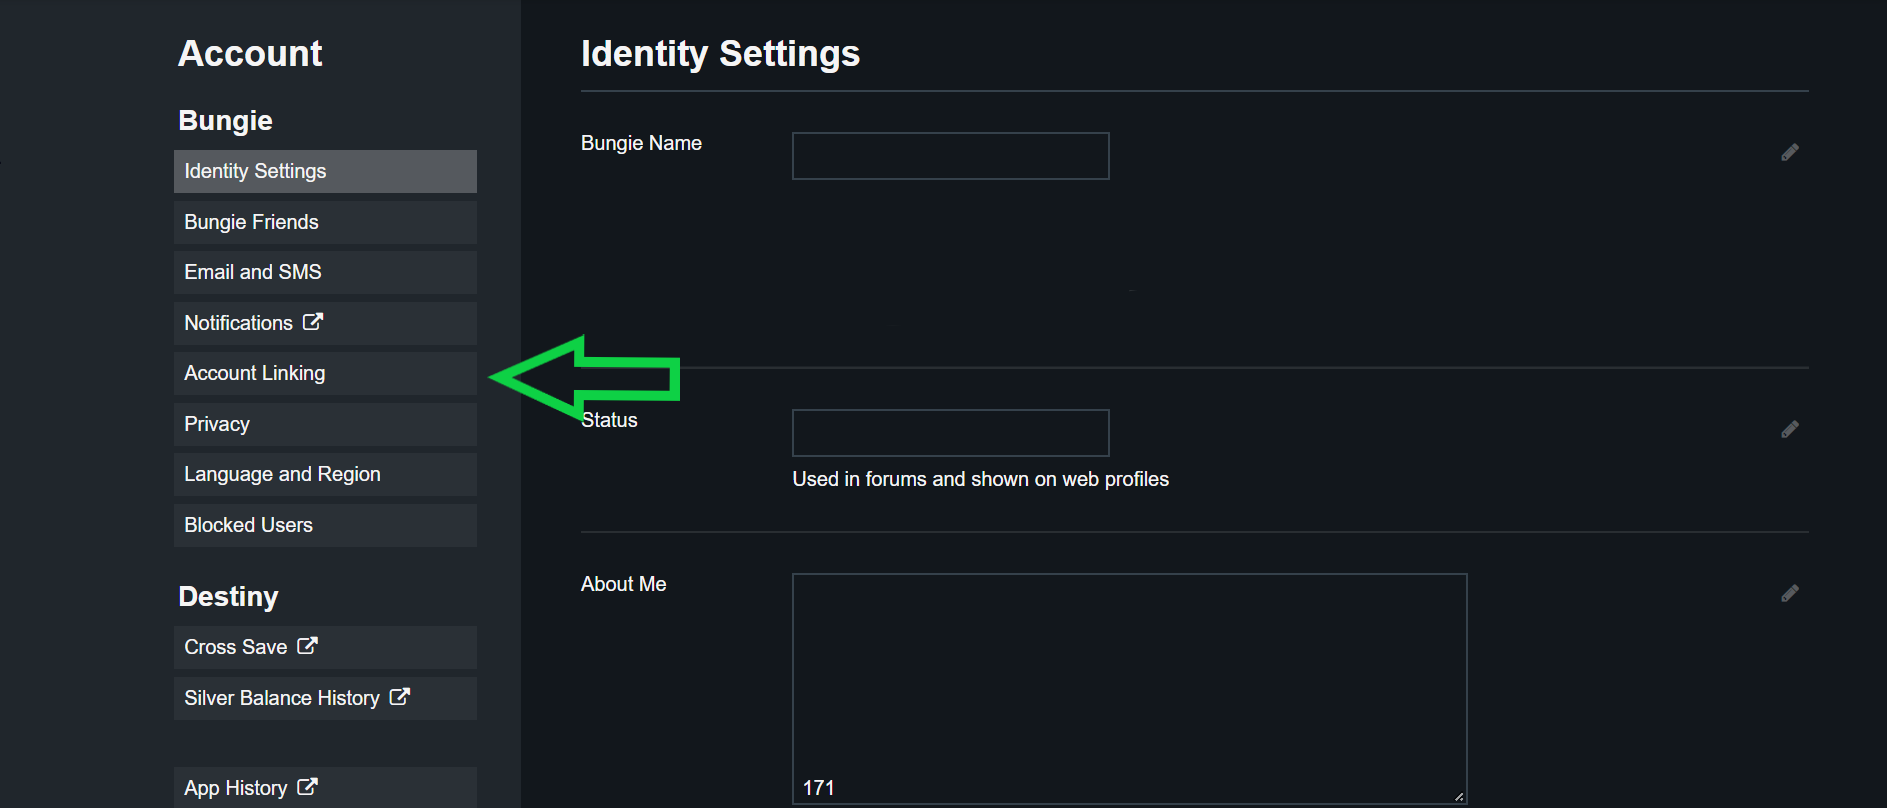Click the Silver Balance History external icon
This screenshot has height=808, width=1887.
tap(399, 697)
